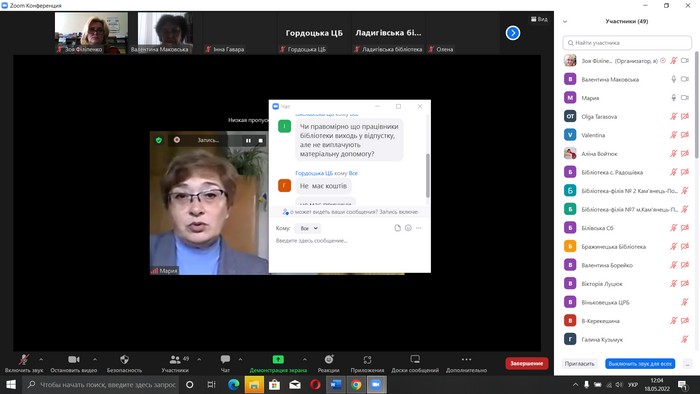Viewport: 700px width, 394px height.
Task: Click the Windows taskbar search box
Action: pos(100,385)
